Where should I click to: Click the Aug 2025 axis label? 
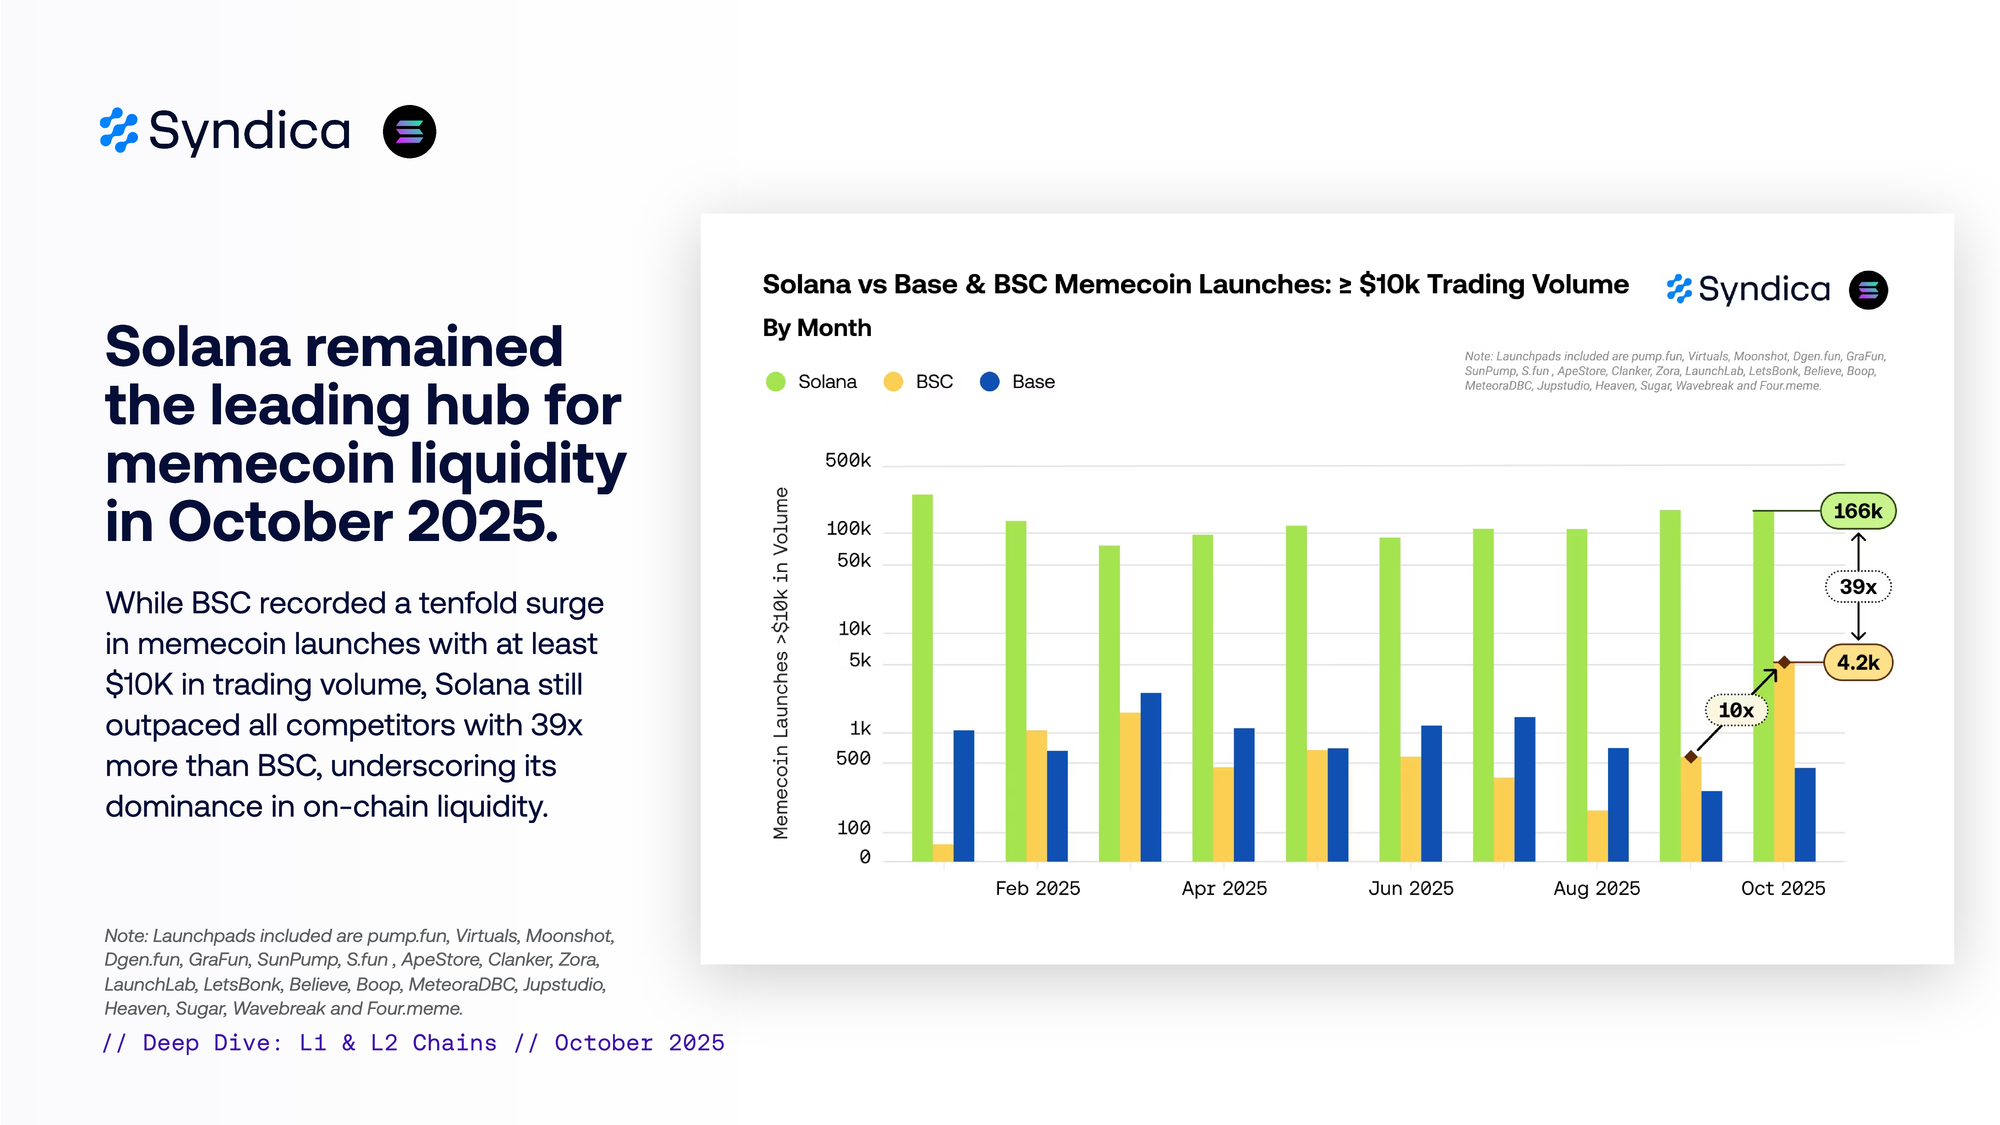(x=1596, y=888)
